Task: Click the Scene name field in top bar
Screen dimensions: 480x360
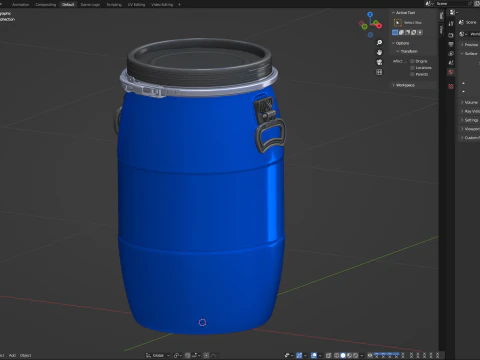Action: [450, 4]
